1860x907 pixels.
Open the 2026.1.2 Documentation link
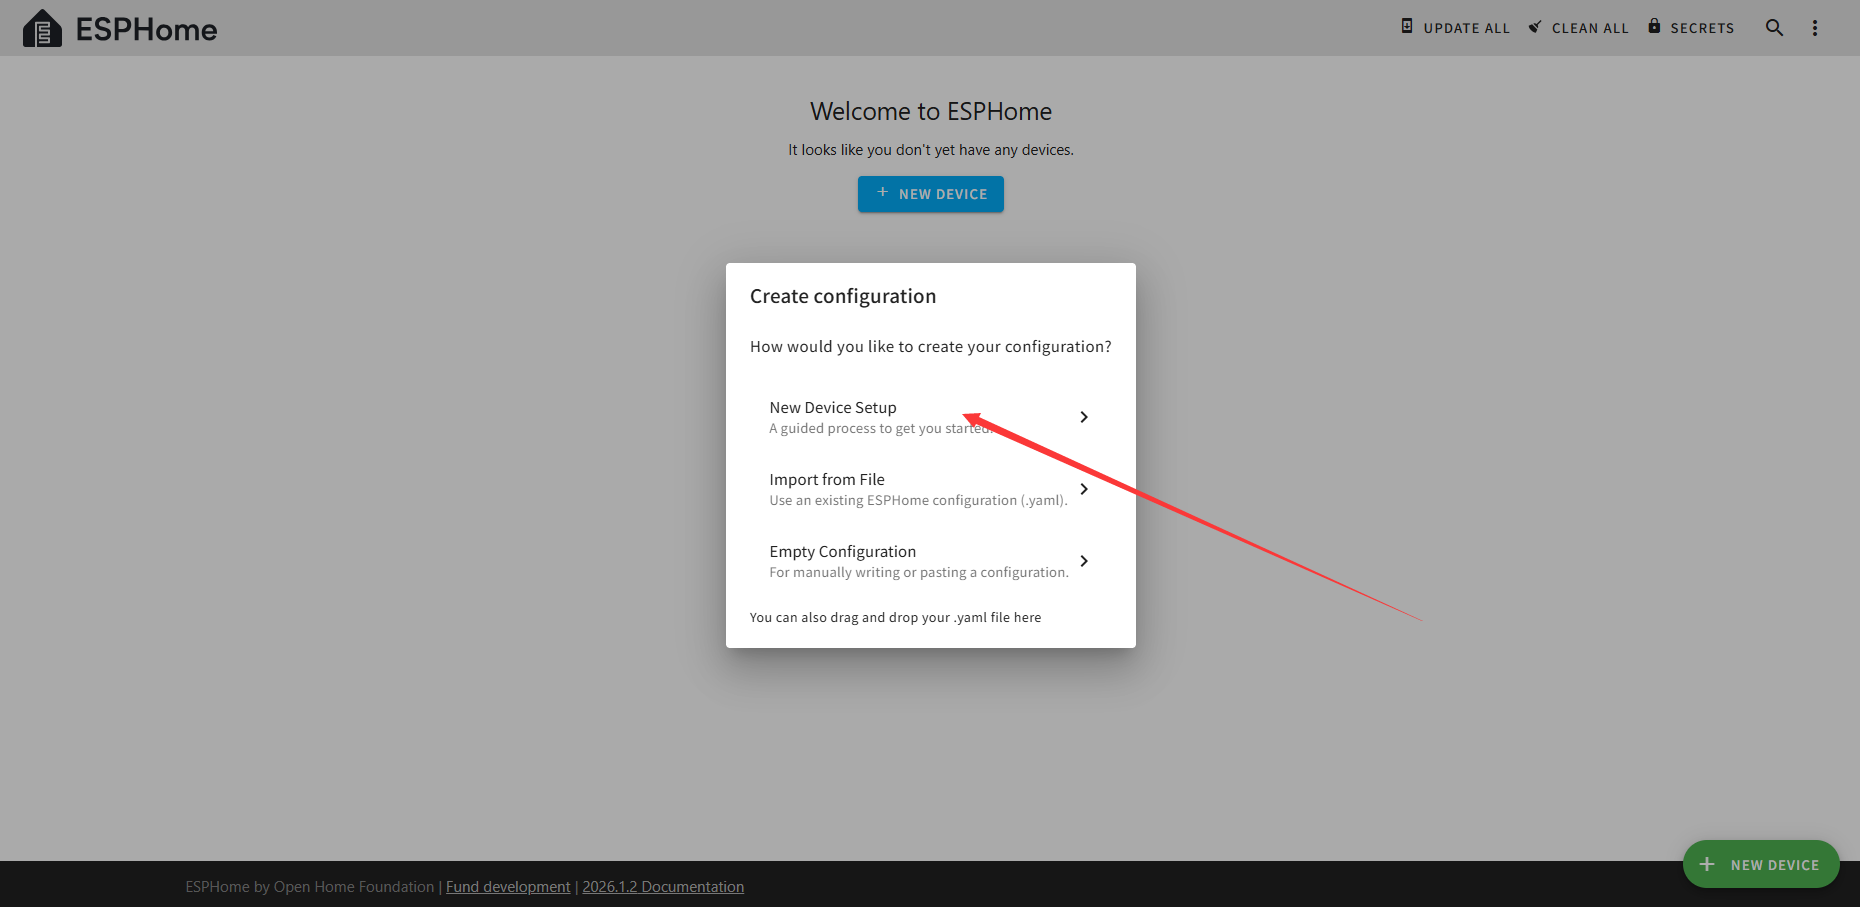663,887
